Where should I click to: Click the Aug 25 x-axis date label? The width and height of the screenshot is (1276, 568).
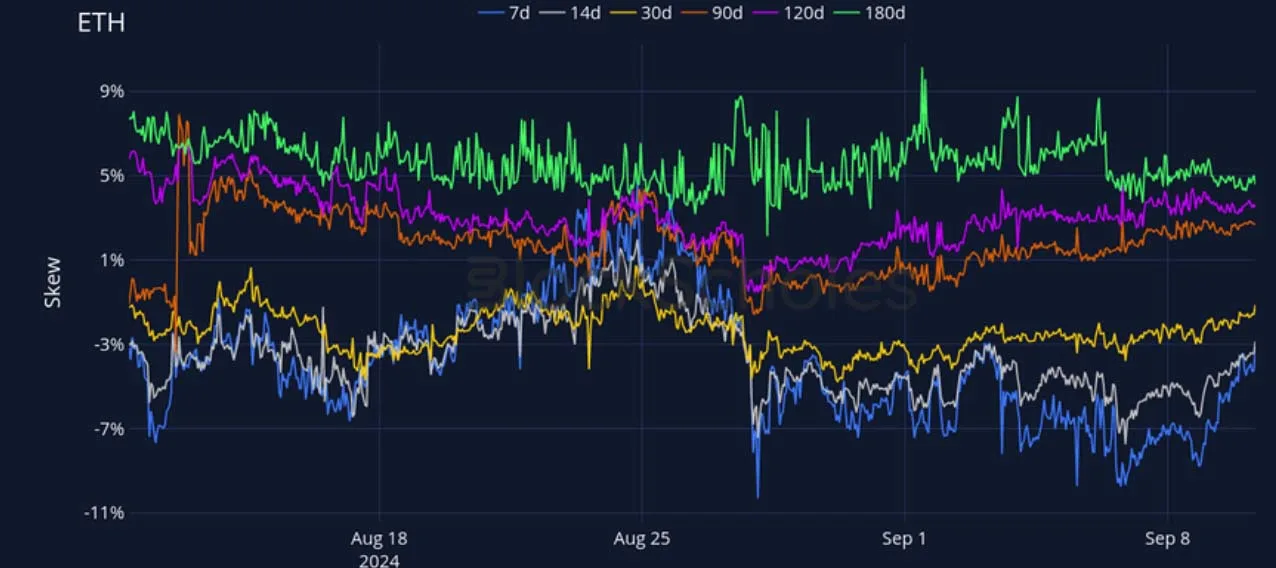click(x=642, y=539)
